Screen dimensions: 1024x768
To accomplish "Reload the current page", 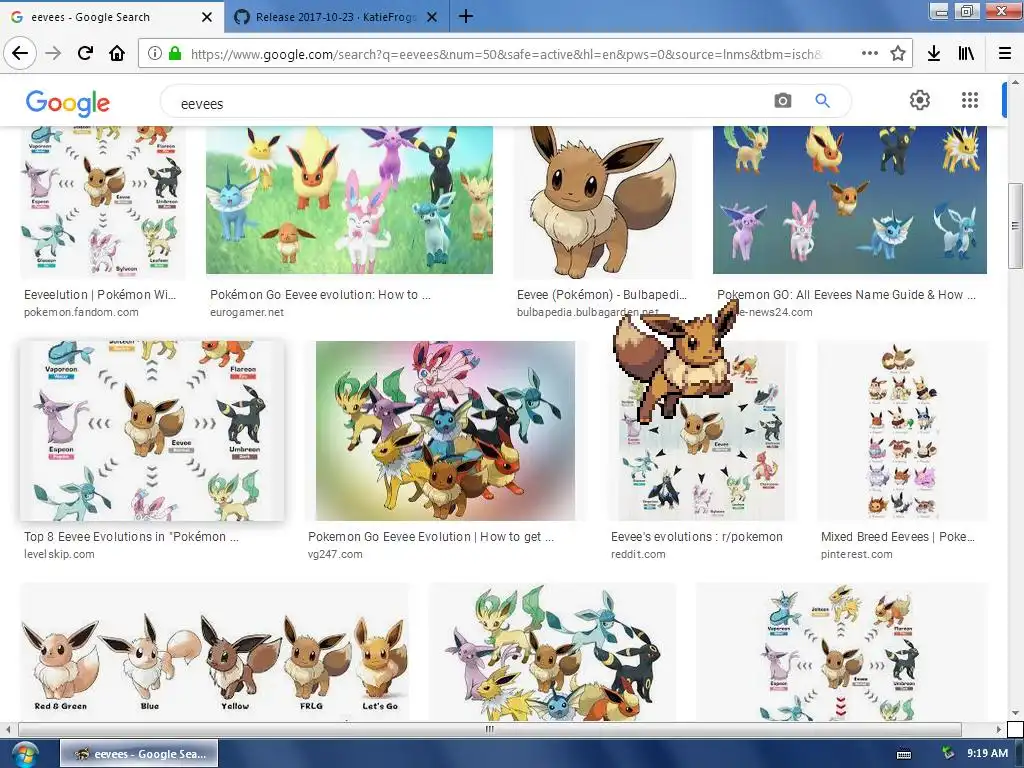I will coord(85,53).
